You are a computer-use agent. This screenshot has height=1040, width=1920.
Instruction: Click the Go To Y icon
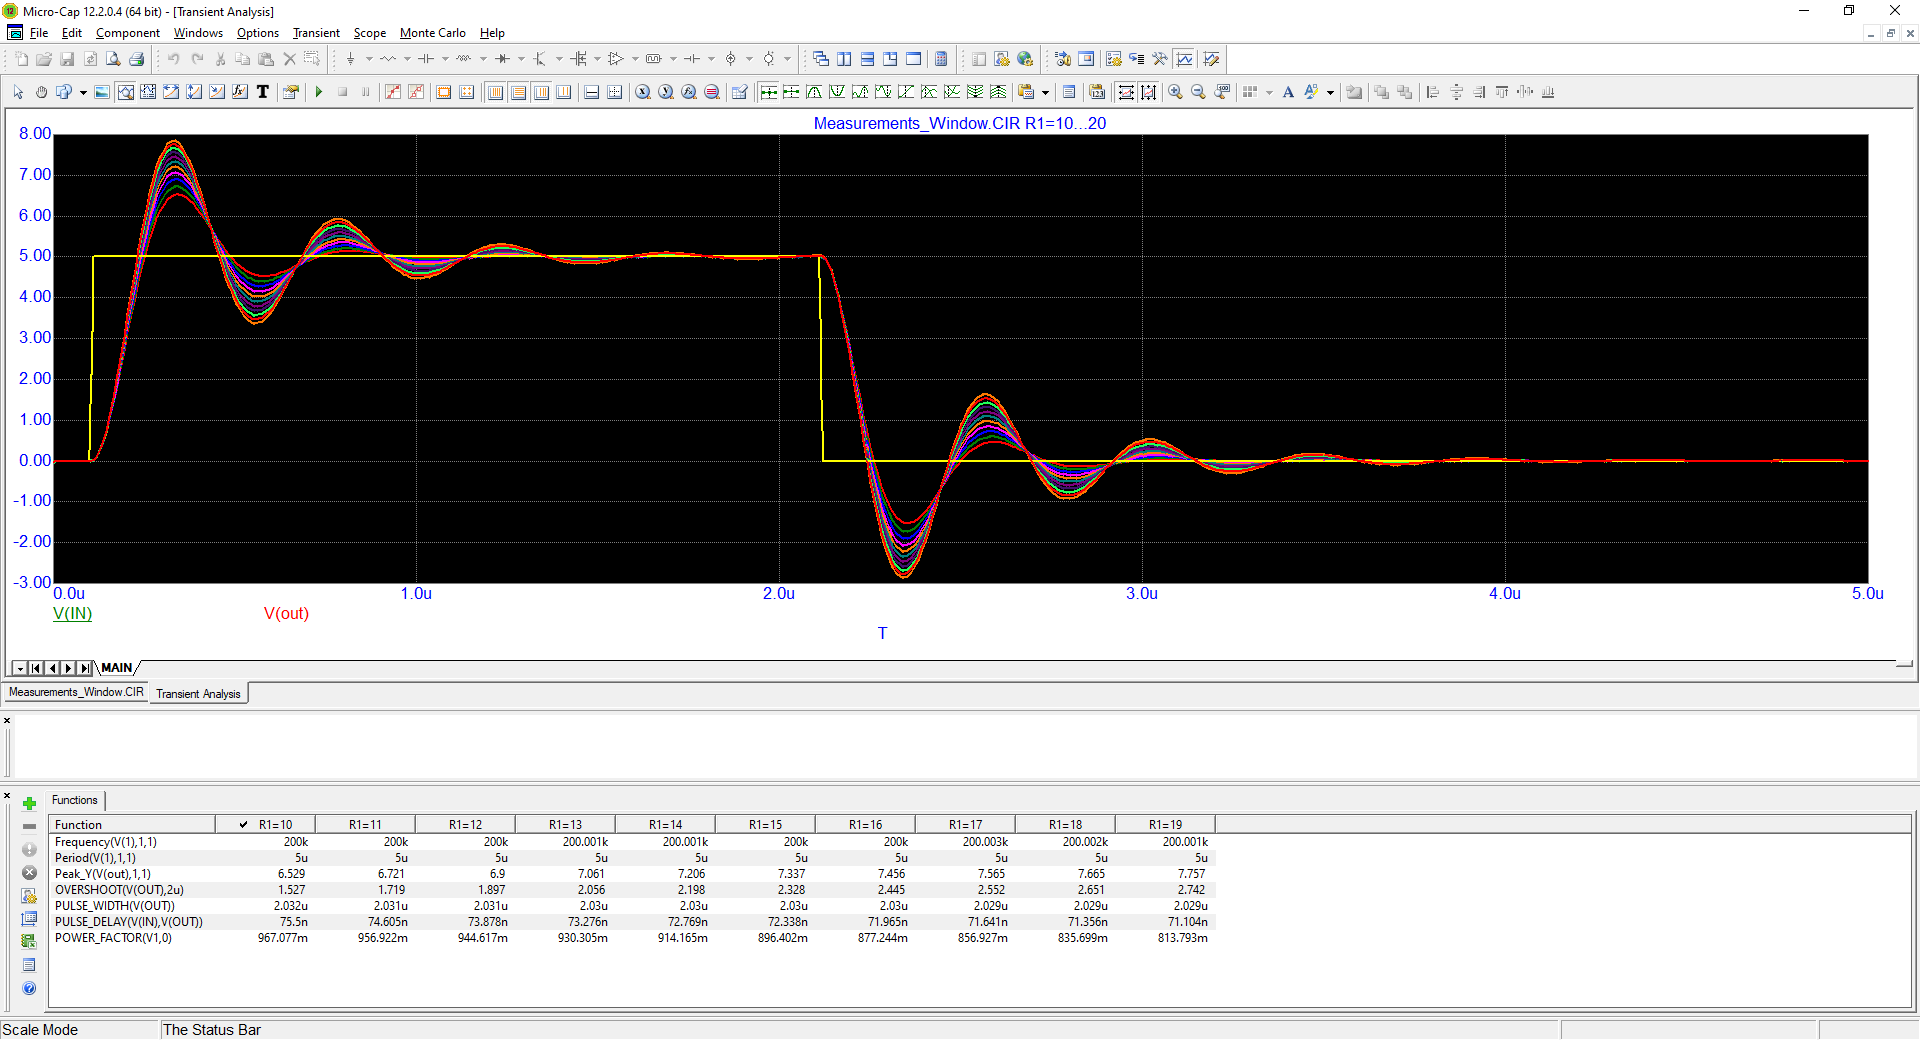(x=666, y=92)
